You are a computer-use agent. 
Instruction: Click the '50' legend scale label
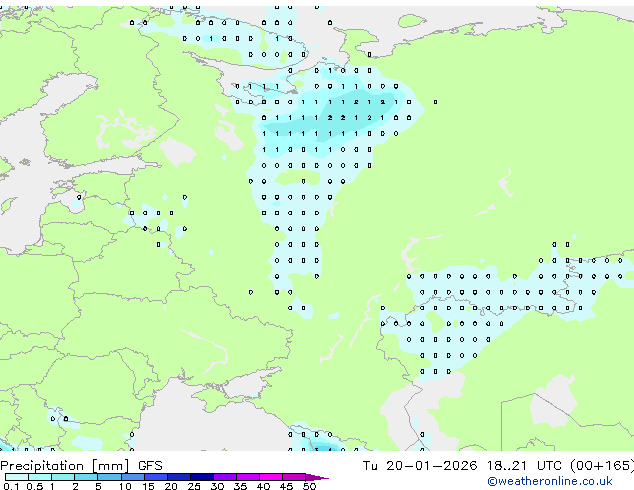tap(309, 486)
